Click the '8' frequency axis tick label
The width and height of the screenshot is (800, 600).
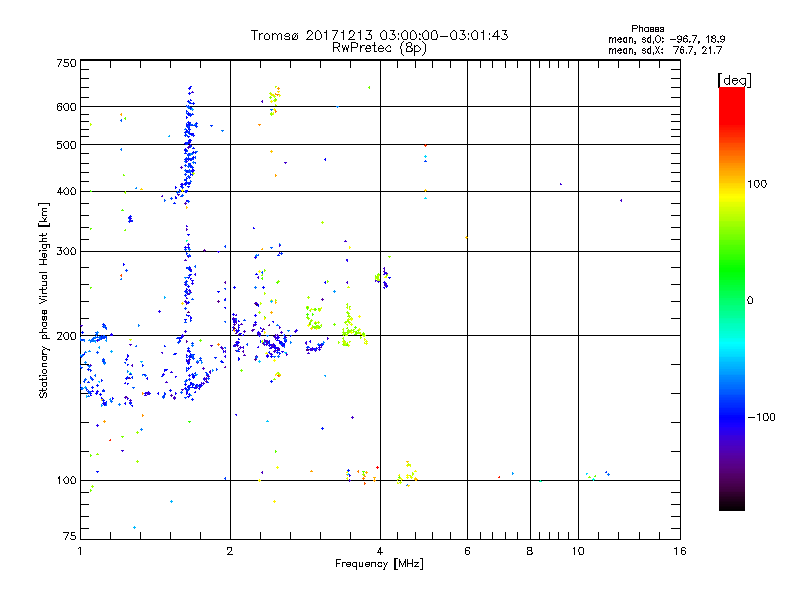point(530,551)
